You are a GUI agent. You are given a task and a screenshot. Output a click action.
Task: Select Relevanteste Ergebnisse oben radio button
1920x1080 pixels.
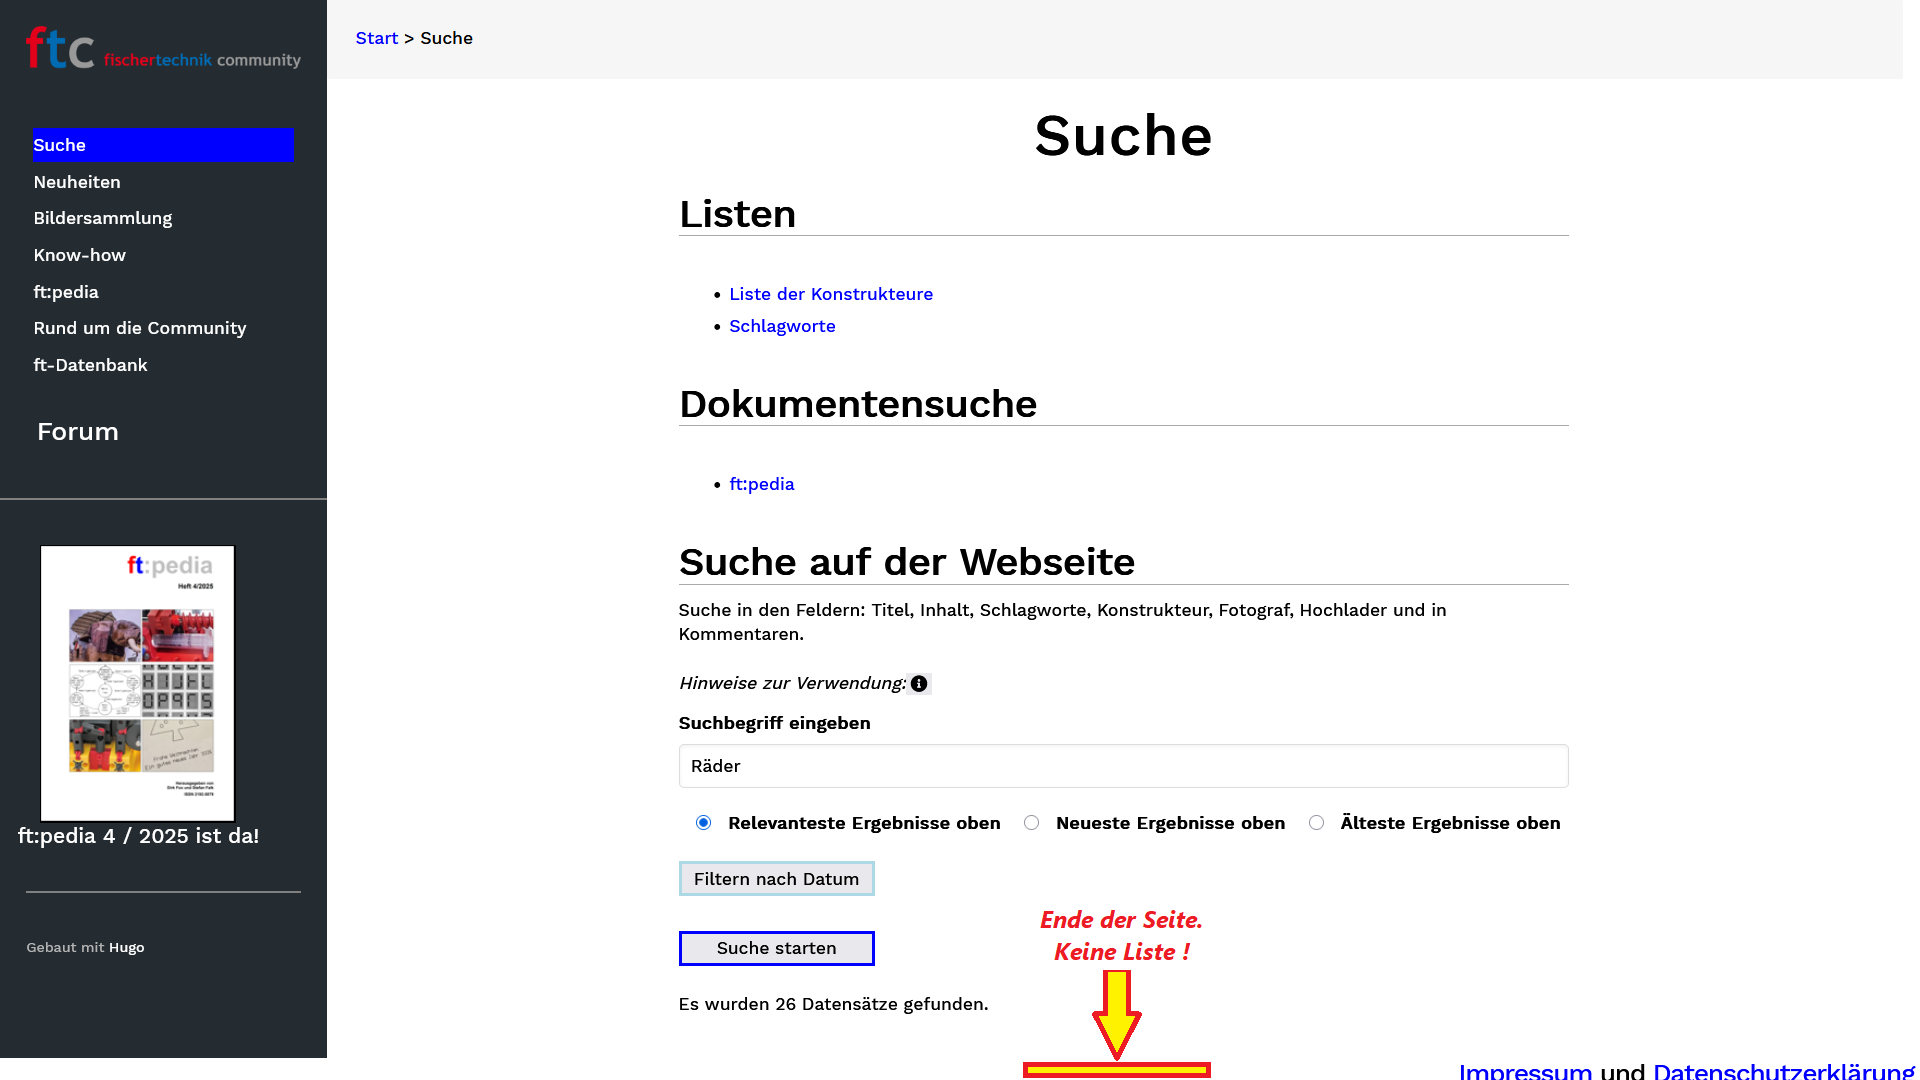(704, 823)
